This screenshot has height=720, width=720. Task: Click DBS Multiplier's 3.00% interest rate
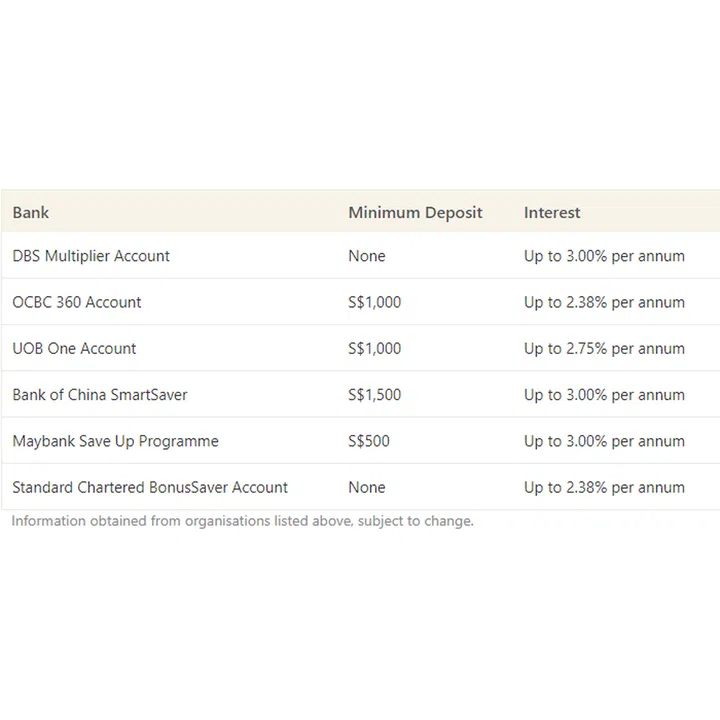[604, 256]
